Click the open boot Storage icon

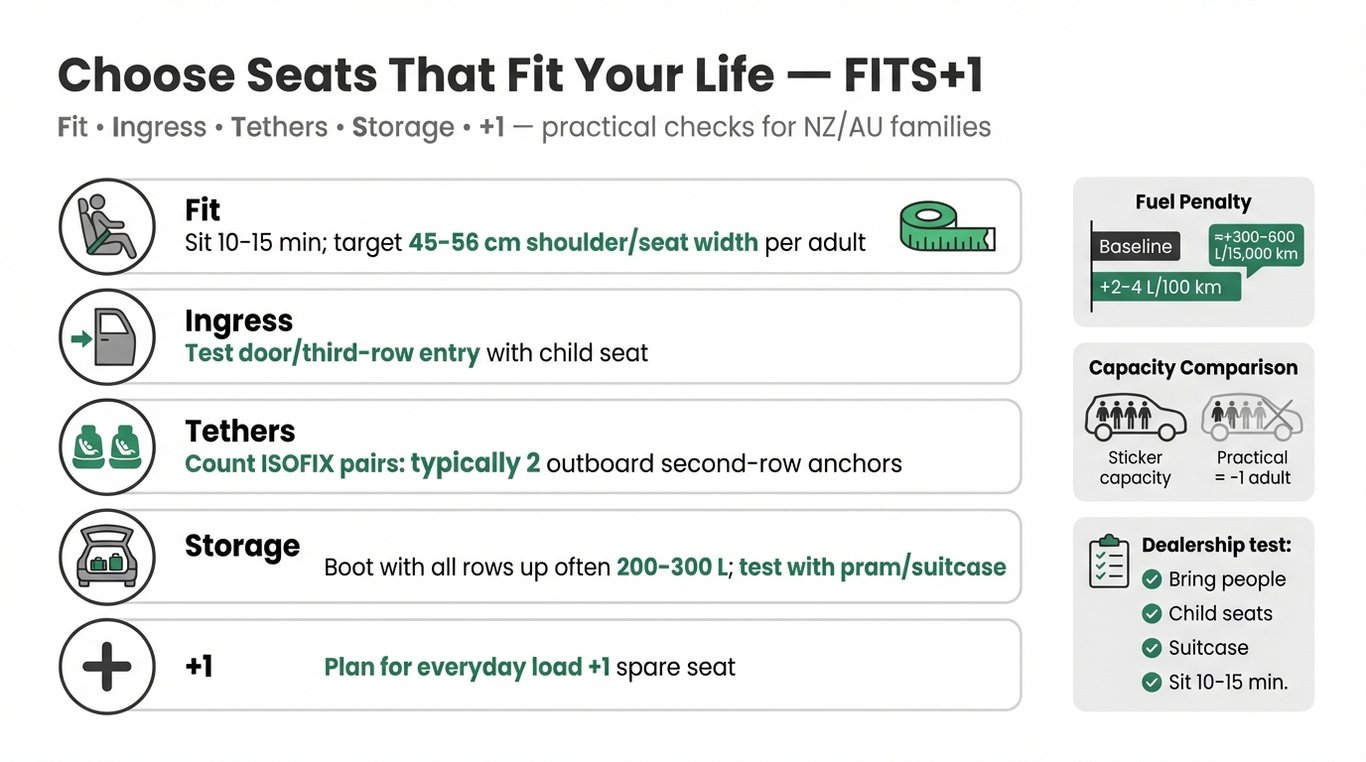108,557
